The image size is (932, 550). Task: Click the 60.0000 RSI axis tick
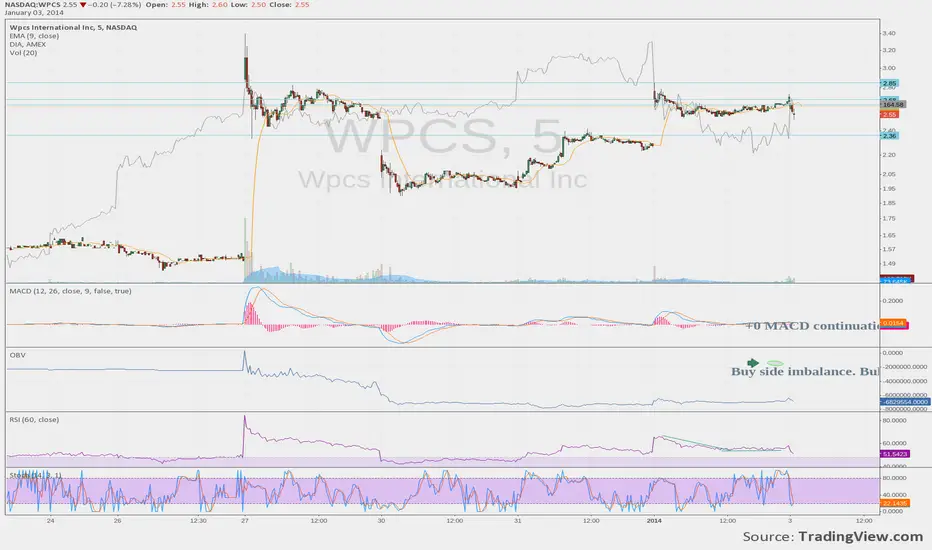pos(895,443)
